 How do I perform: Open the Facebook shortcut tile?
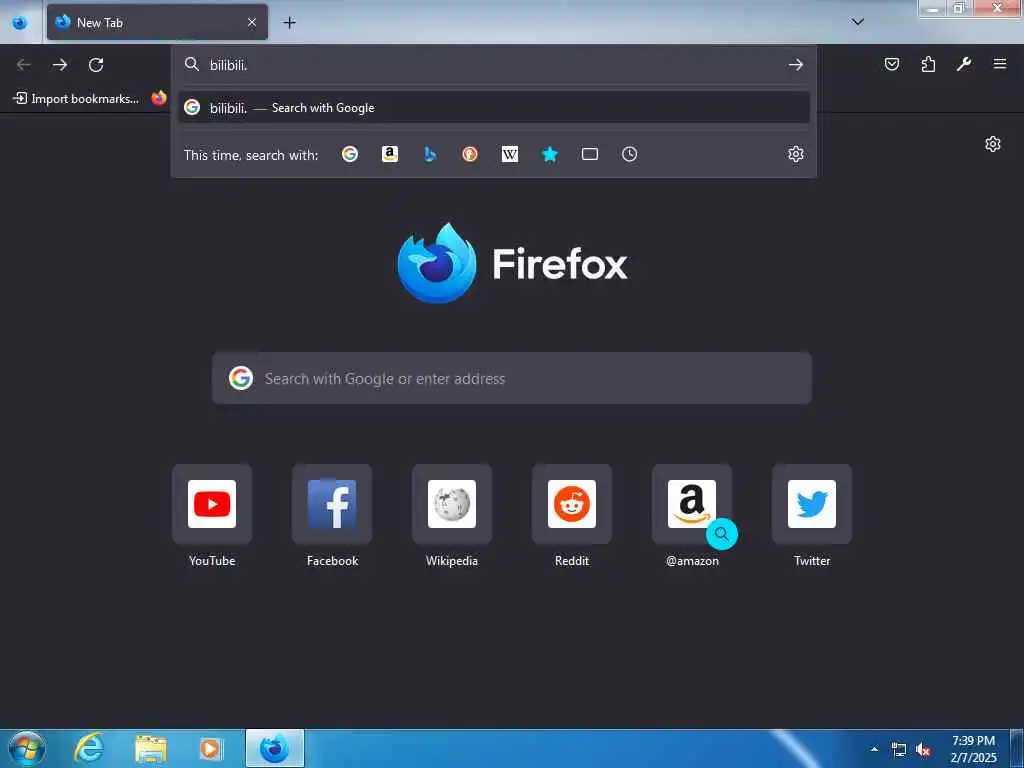(x=332, y=504)
